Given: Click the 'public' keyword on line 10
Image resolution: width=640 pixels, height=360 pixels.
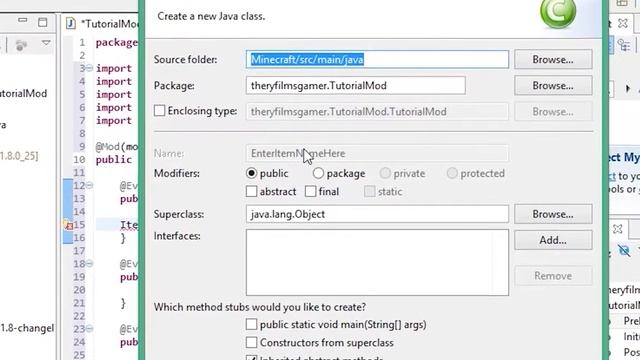Looking at the screenshot, I should coord(114,160).
